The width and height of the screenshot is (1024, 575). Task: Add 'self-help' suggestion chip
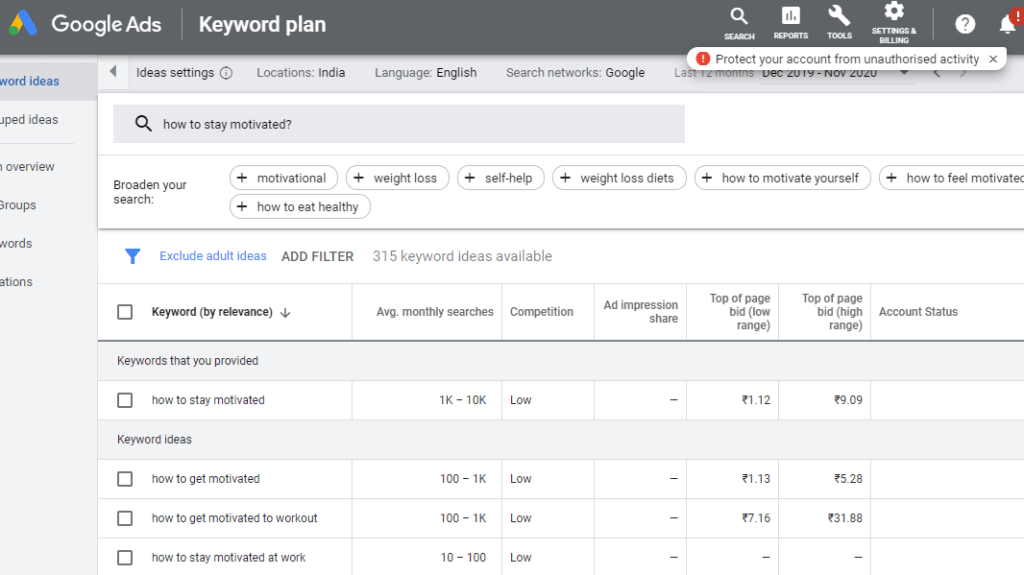tap(501, 178)
